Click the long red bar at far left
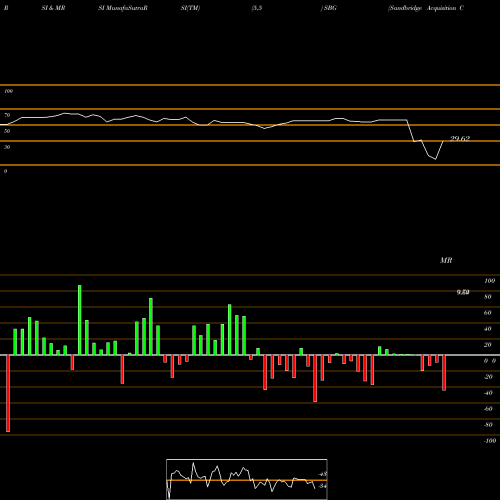The image size is (500, 500). (x=8, y=393)
